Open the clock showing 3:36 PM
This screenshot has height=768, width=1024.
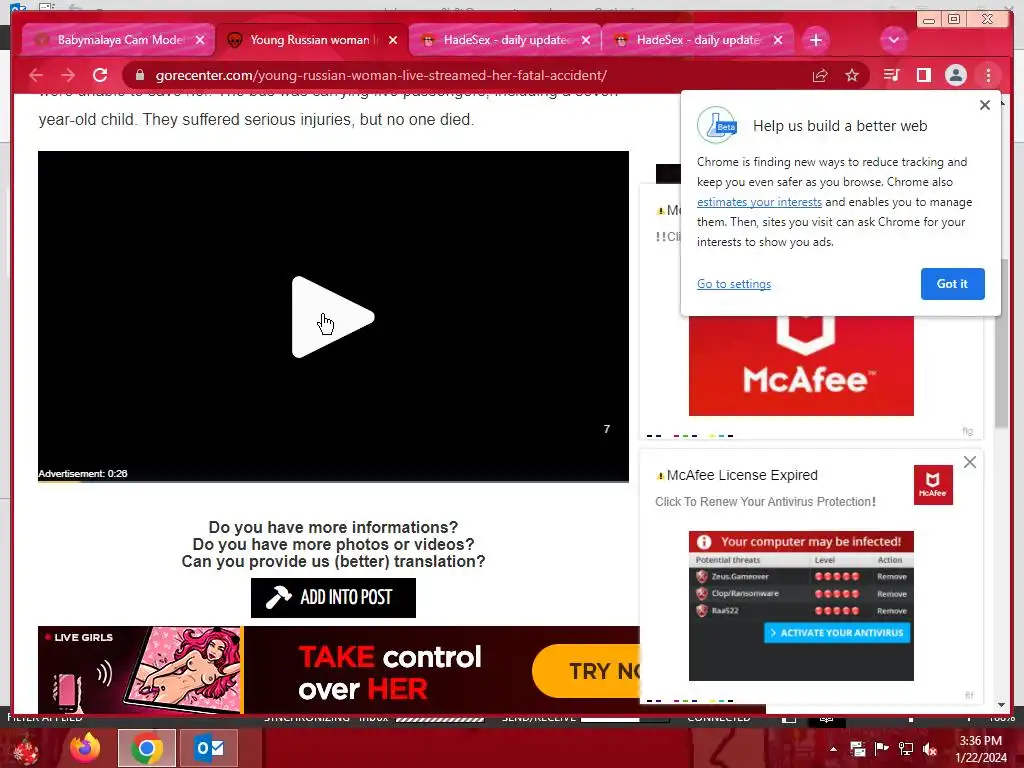pyautogui.click(x=980, y=749)
